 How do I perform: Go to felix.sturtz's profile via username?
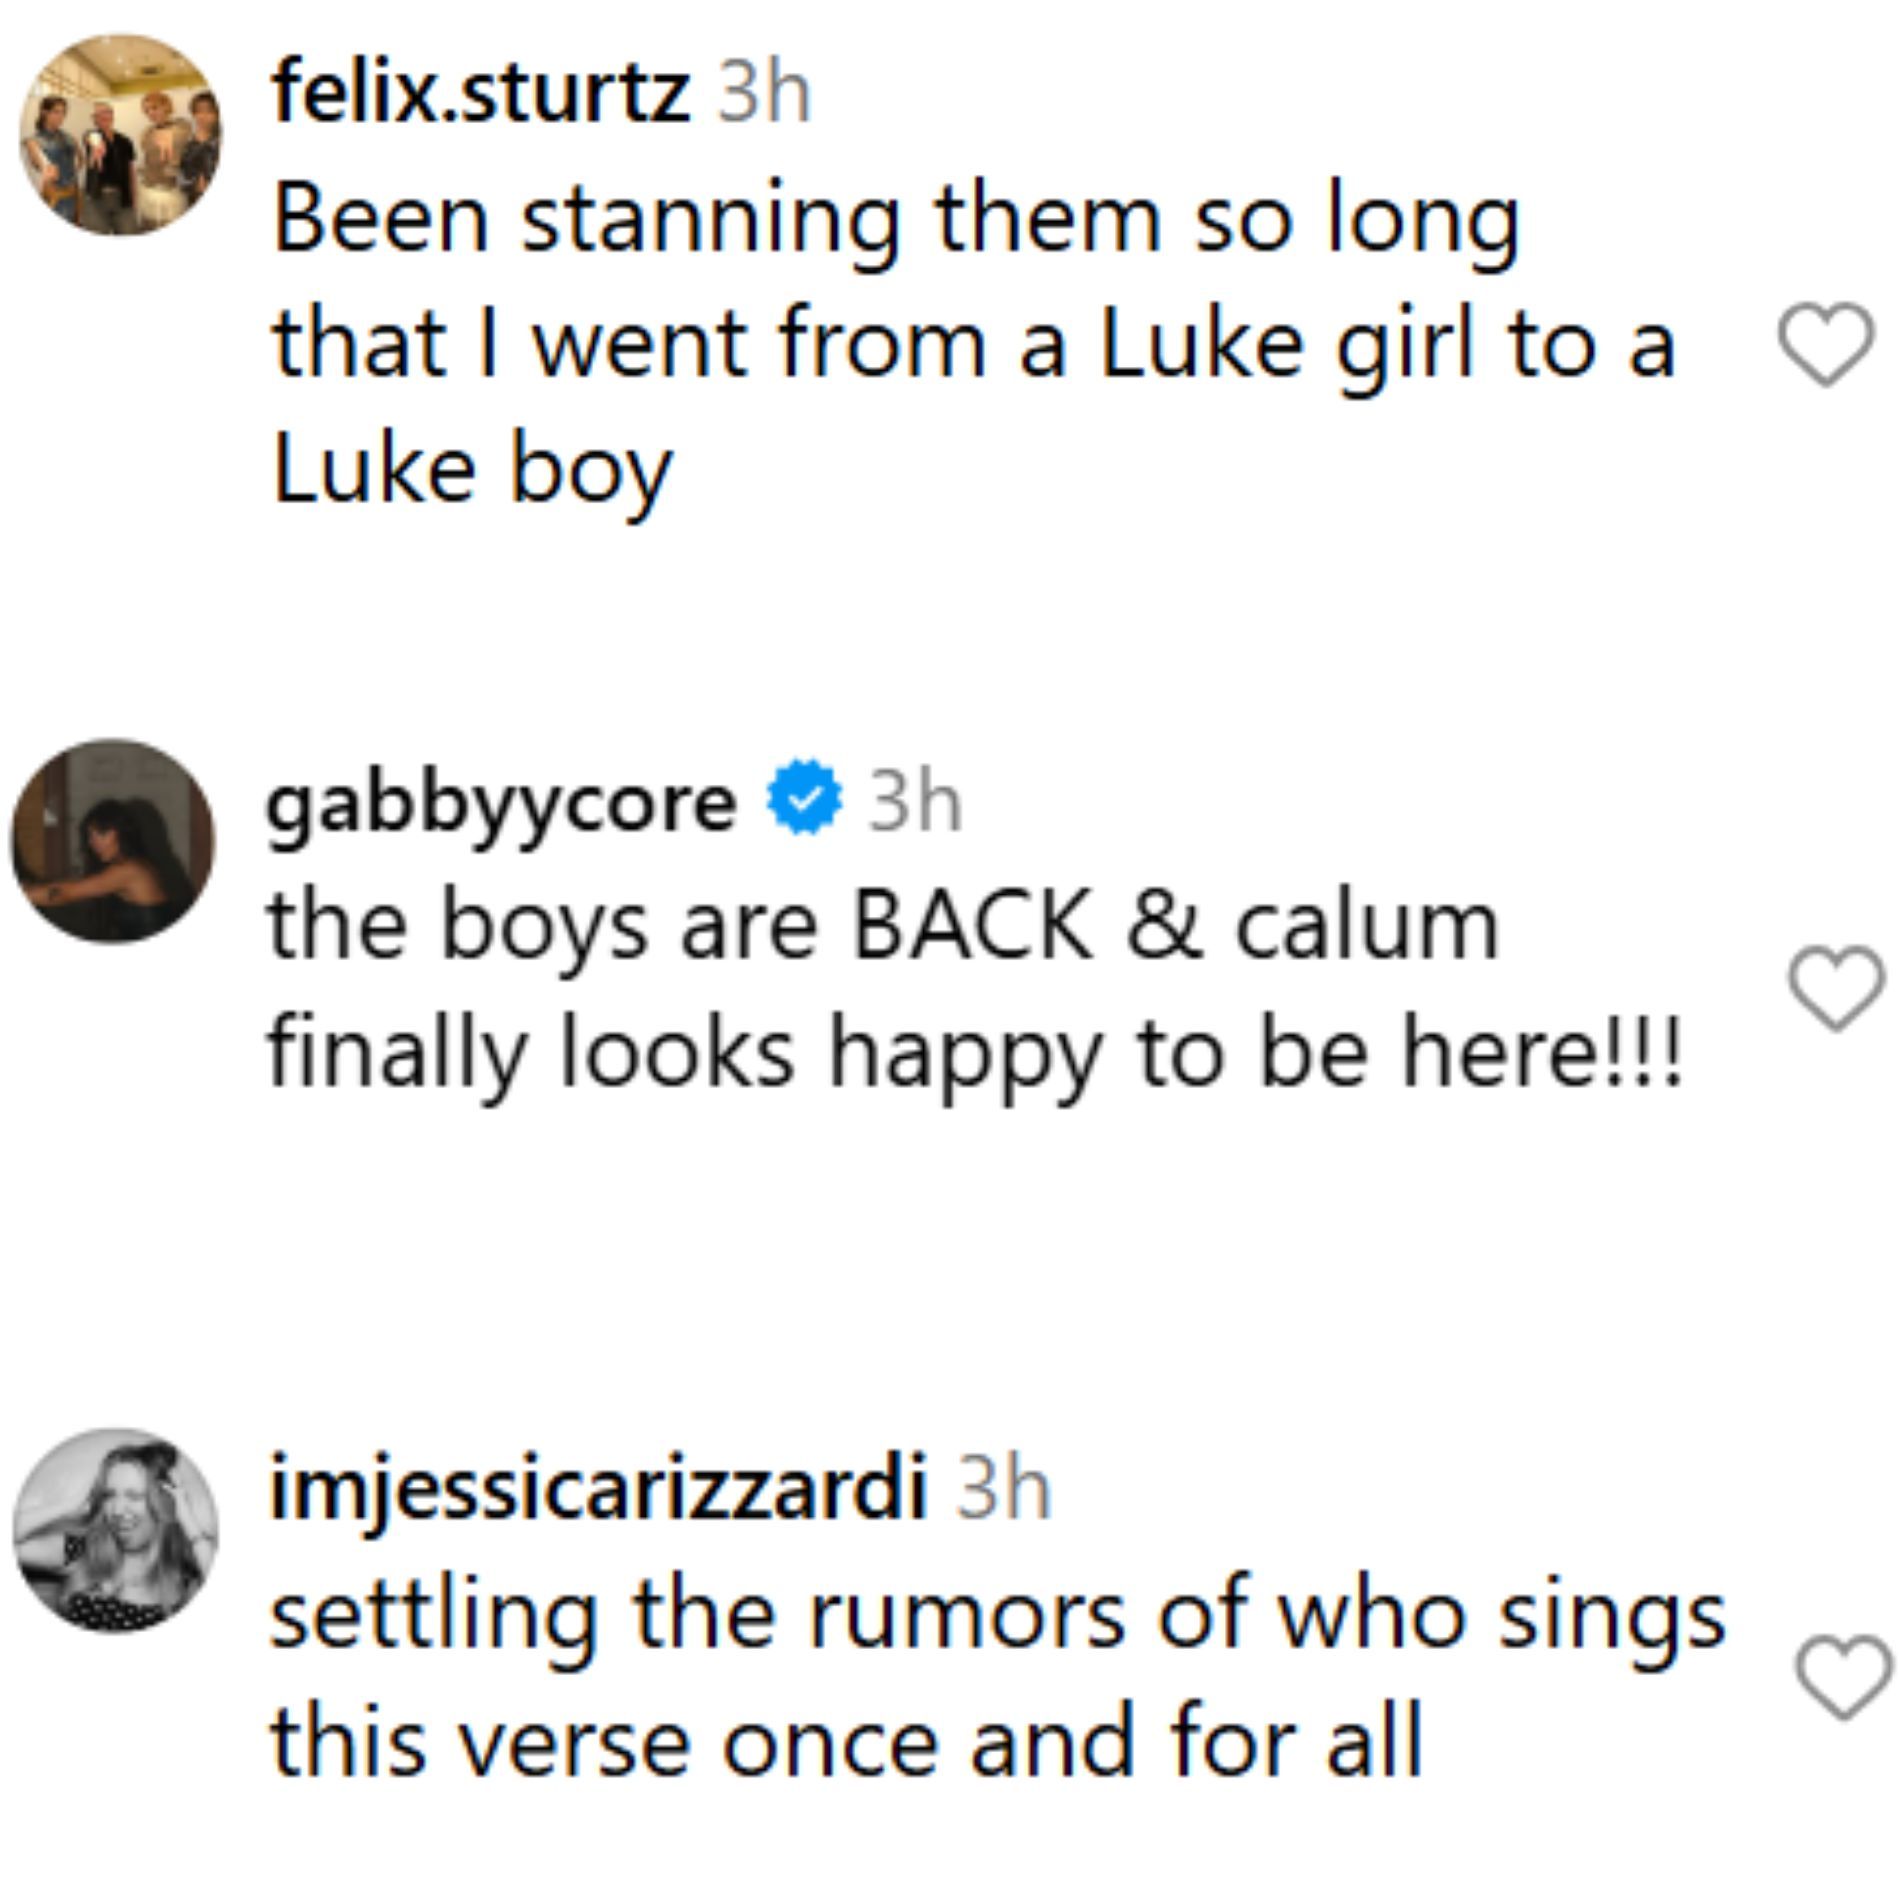coord(481,93)
